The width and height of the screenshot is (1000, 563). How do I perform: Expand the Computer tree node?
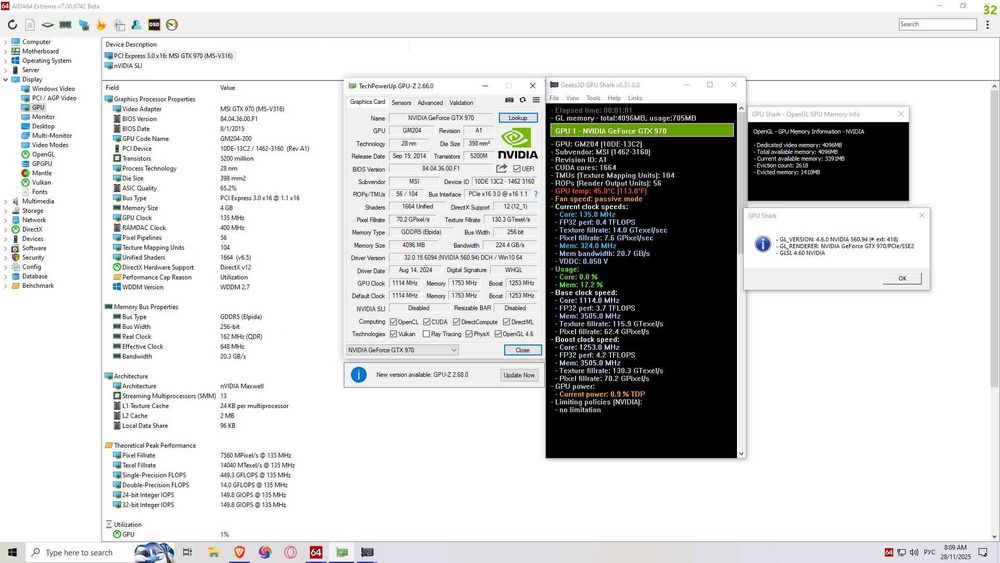pos(6,42)
